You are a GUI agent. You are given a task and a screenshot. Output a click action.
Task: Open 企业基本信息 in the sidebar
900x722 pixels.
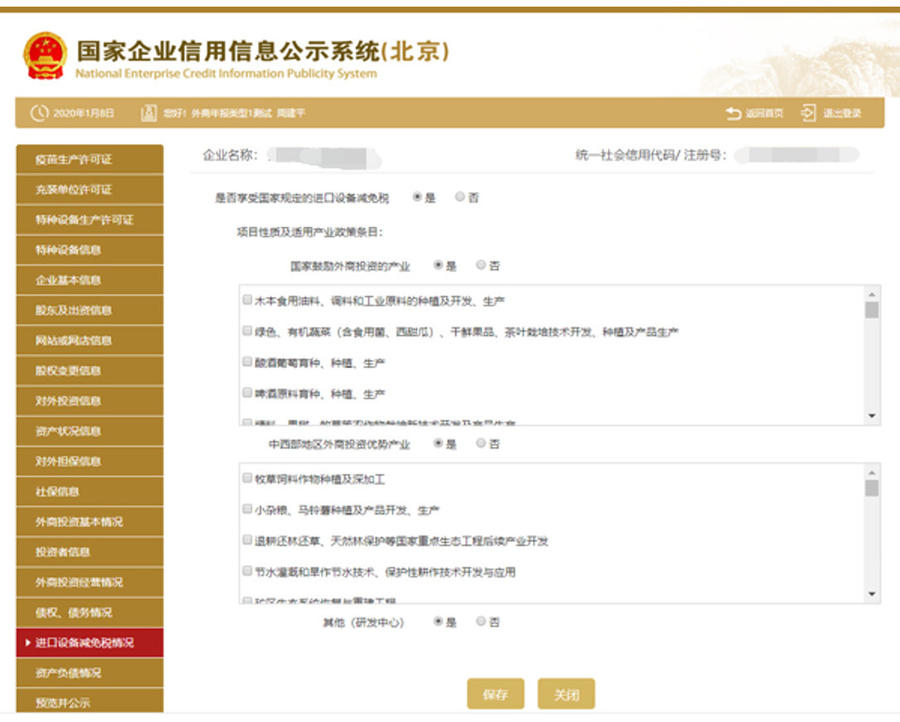point(90,280)
